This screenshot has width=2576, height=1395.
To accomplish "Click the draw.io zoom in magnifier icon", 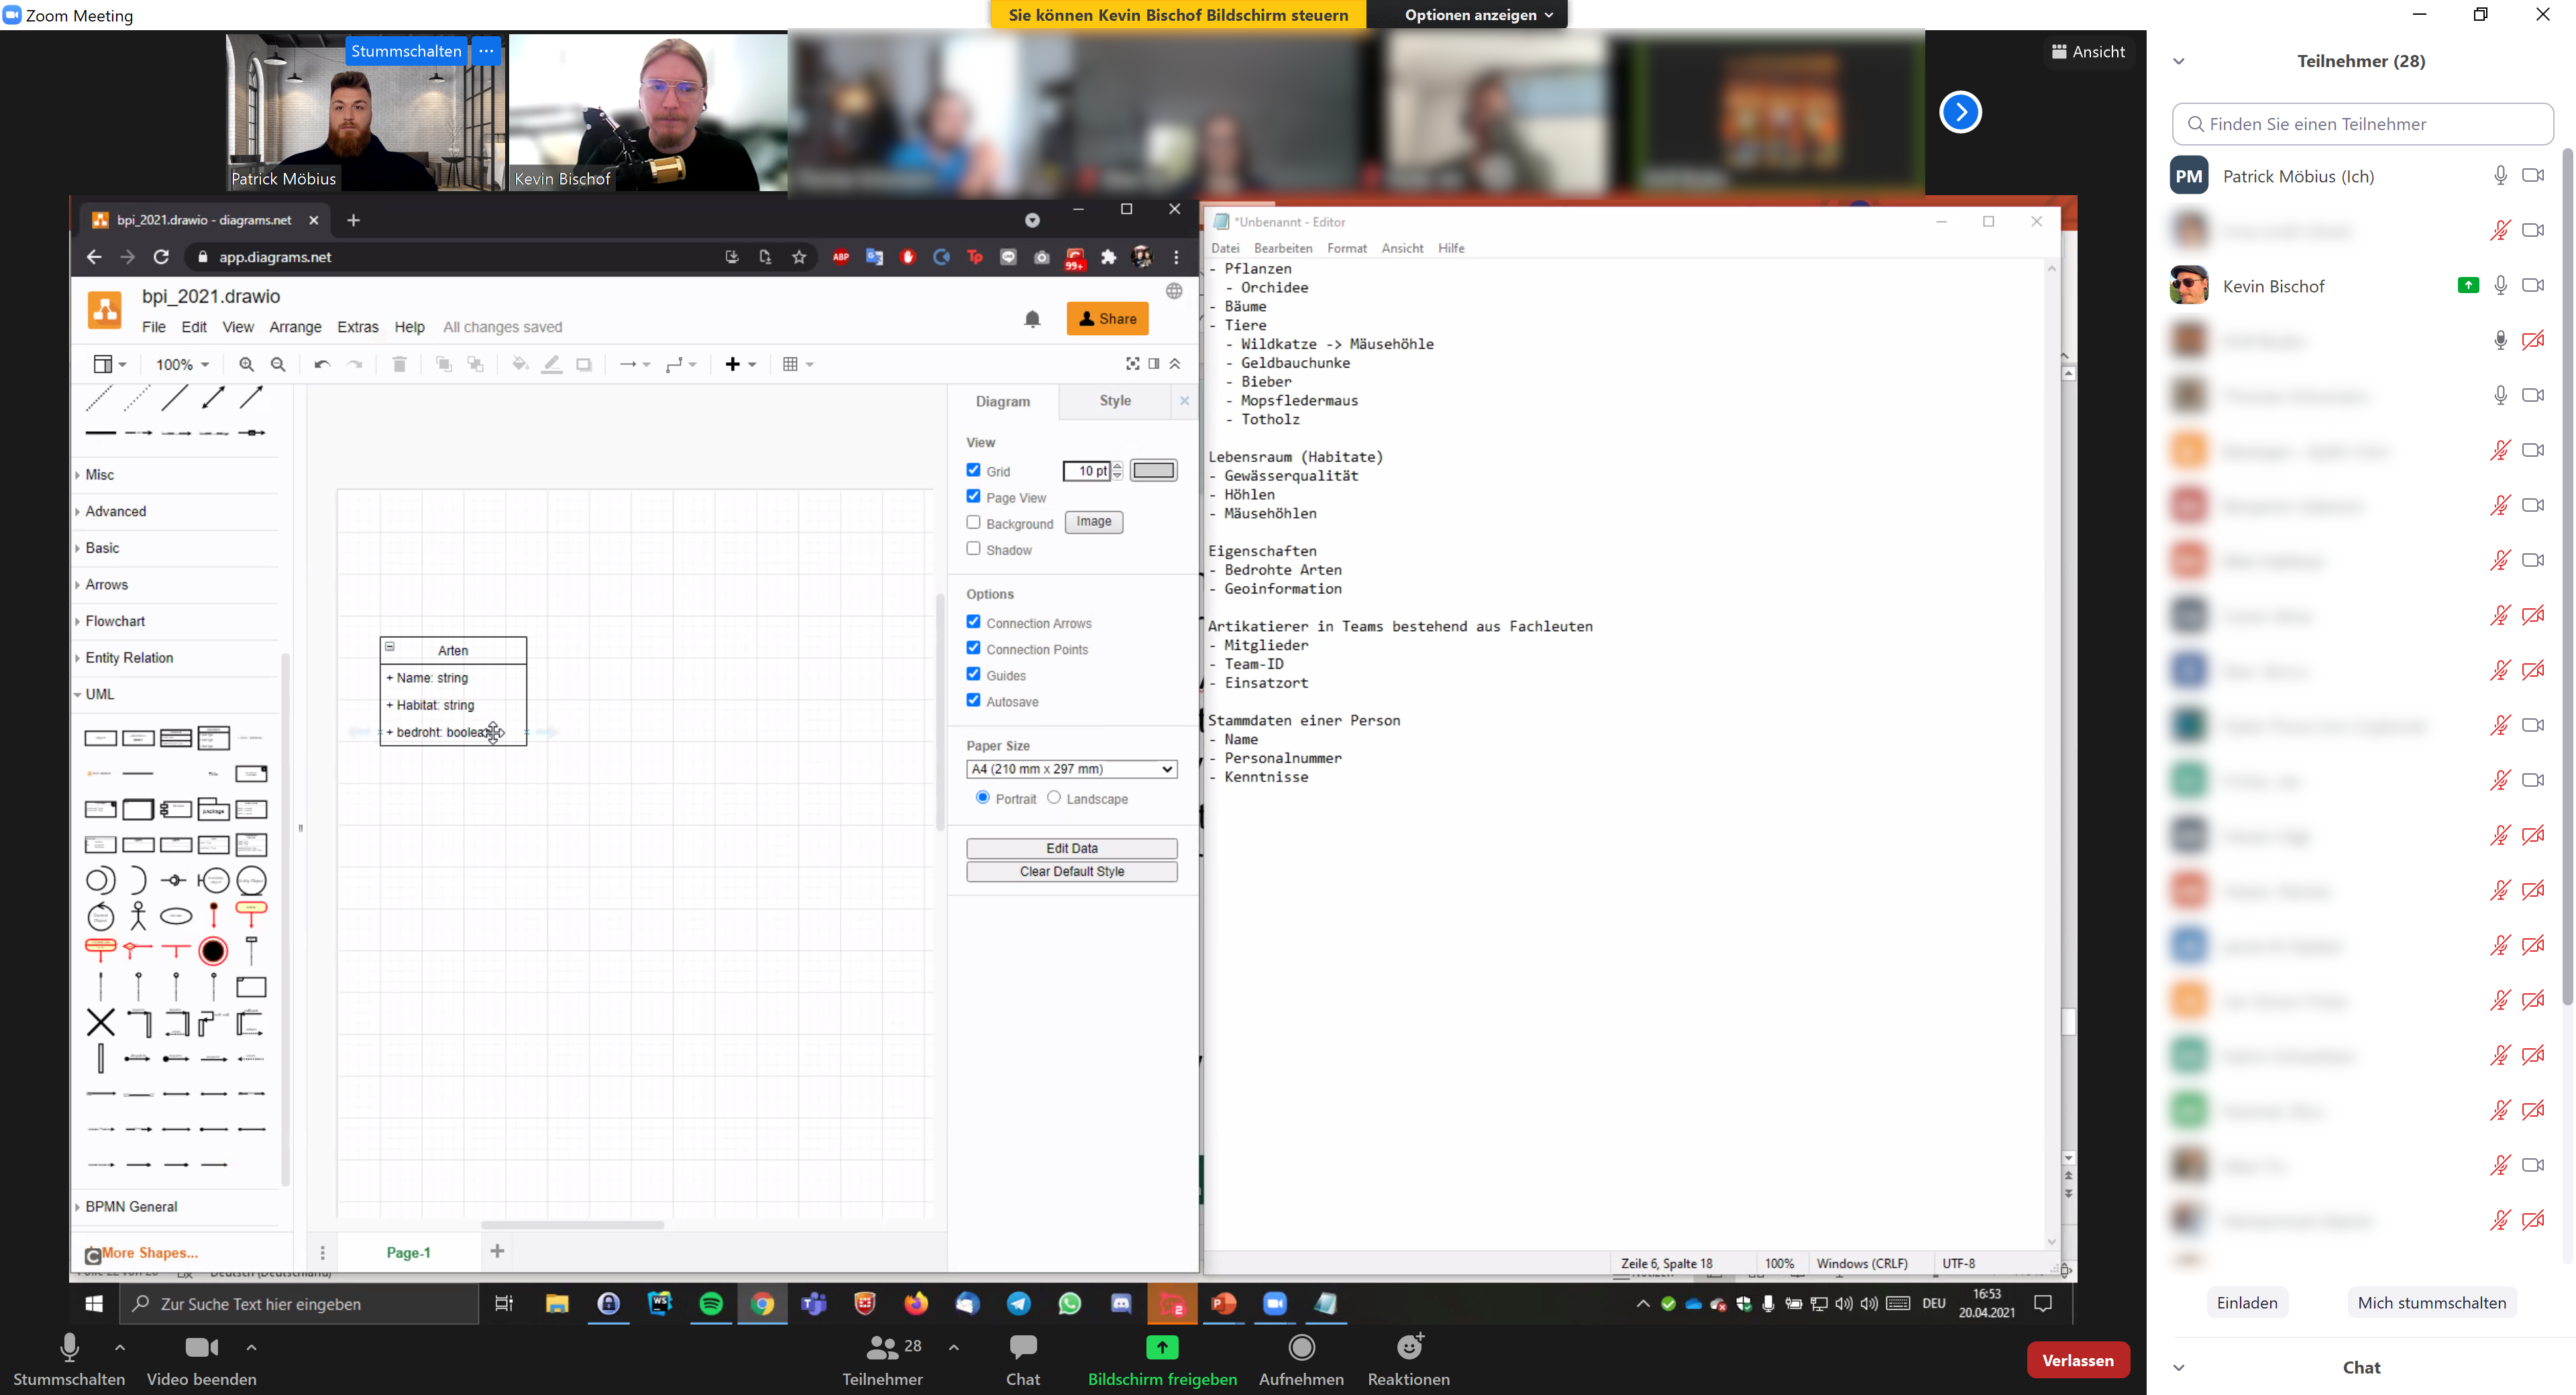I will point(246,364).
